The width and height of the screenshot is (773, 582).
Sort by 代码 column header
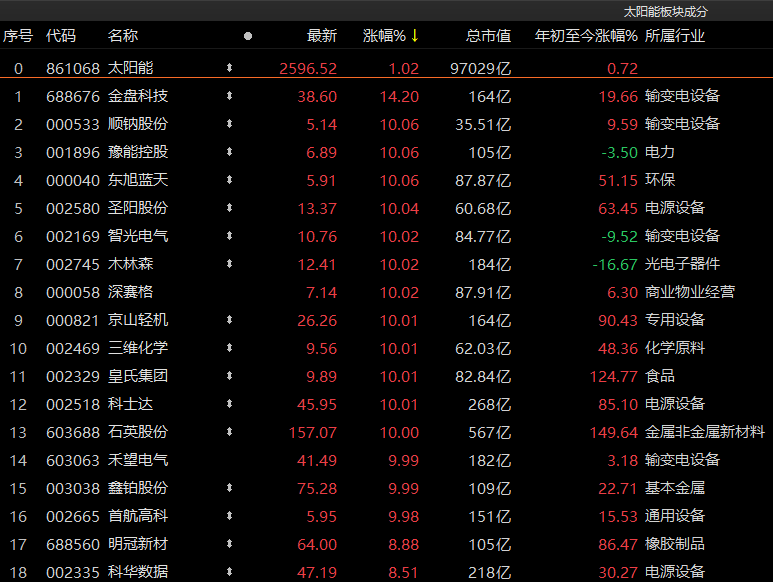point(61,36)
